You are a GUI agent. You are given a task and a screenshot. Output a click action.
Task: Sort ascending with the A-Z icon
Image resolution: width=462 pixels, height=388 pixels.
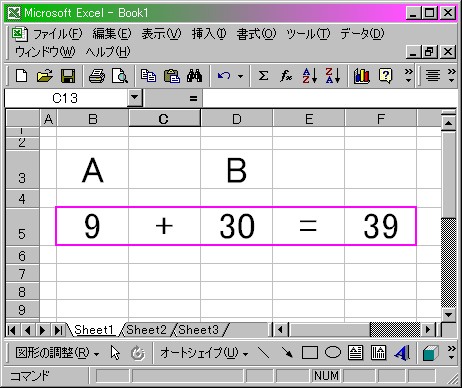click(310, 76)
